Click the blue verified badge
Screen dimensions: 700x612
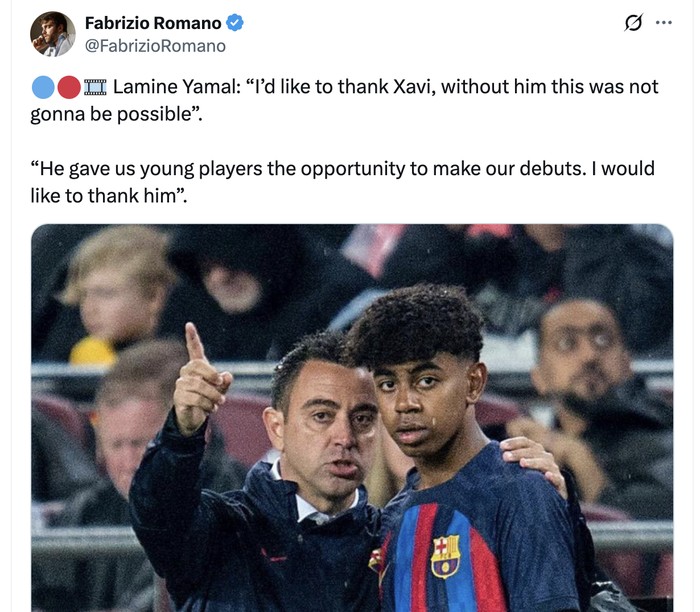pyautogui.click(x=235, y=23)
